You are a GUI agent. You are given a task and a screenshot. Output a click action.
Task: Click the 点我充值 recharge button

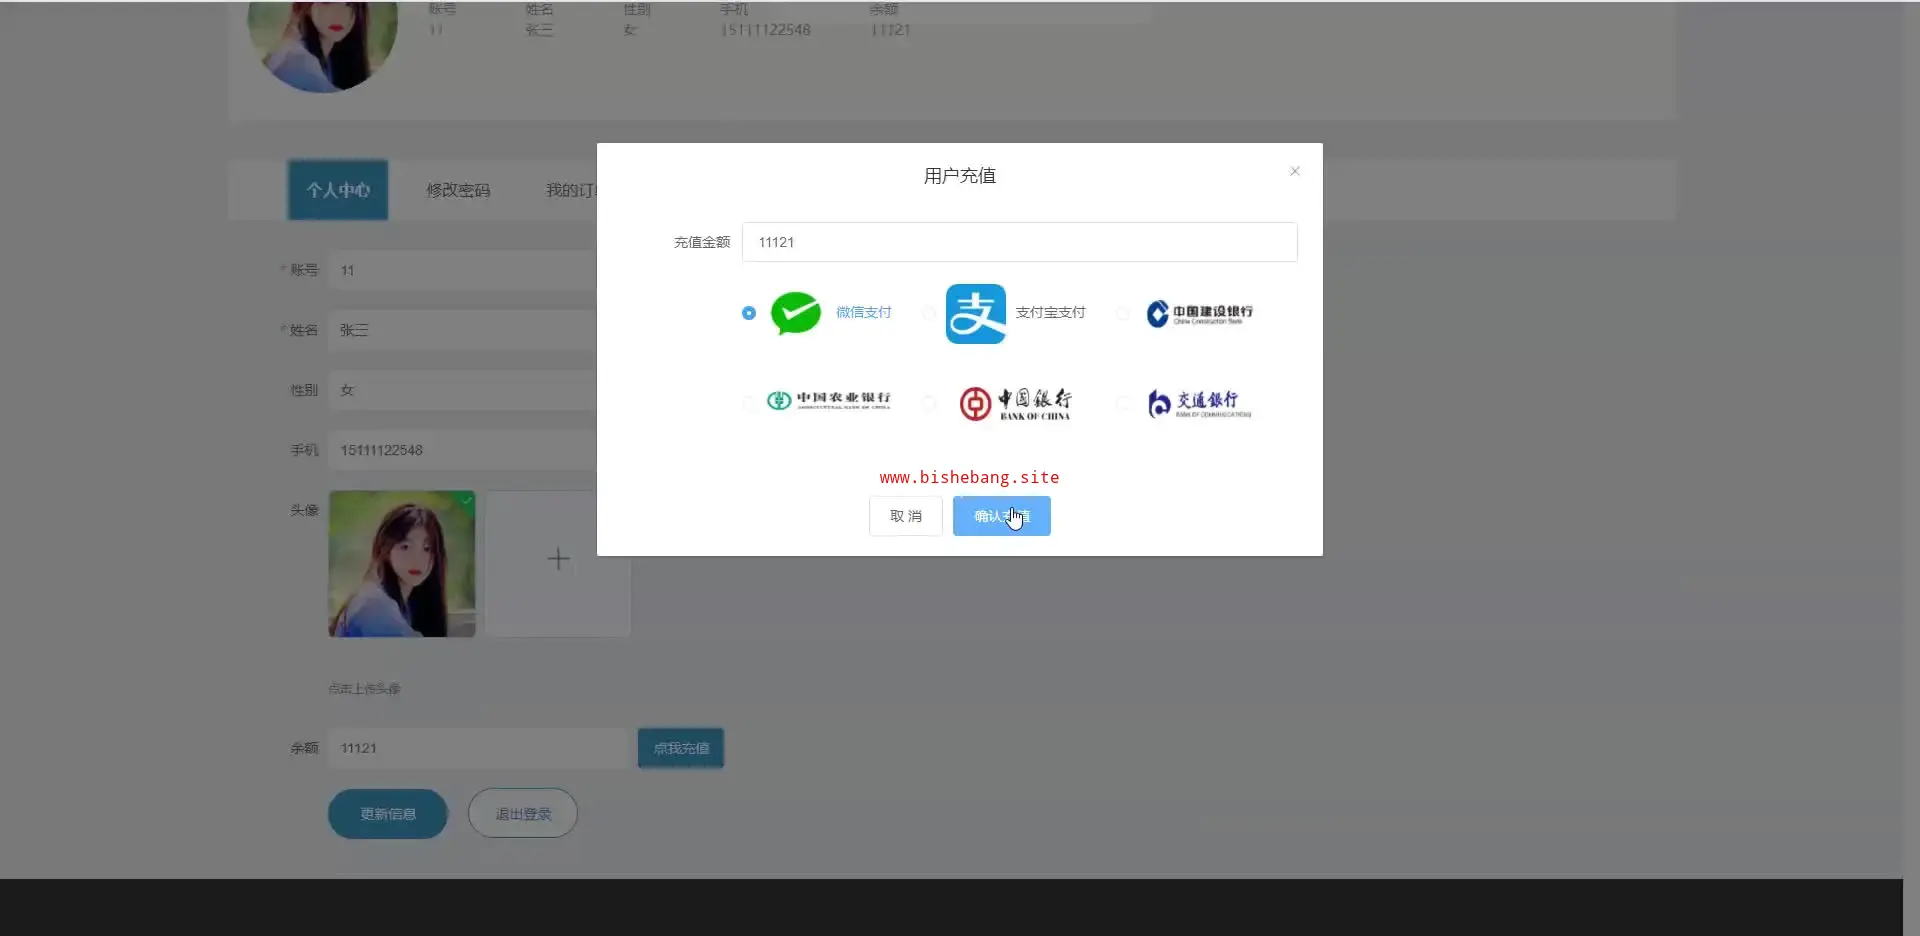681,748
